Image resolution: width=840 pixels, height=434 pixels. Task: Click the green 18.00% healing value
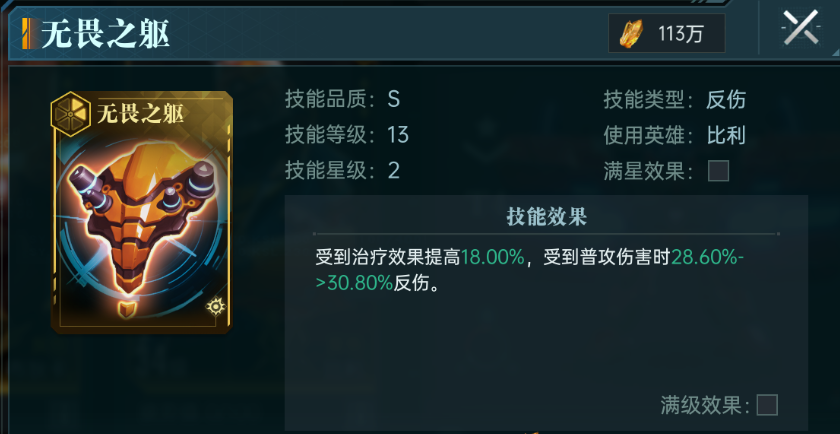[x=492, y=258]
